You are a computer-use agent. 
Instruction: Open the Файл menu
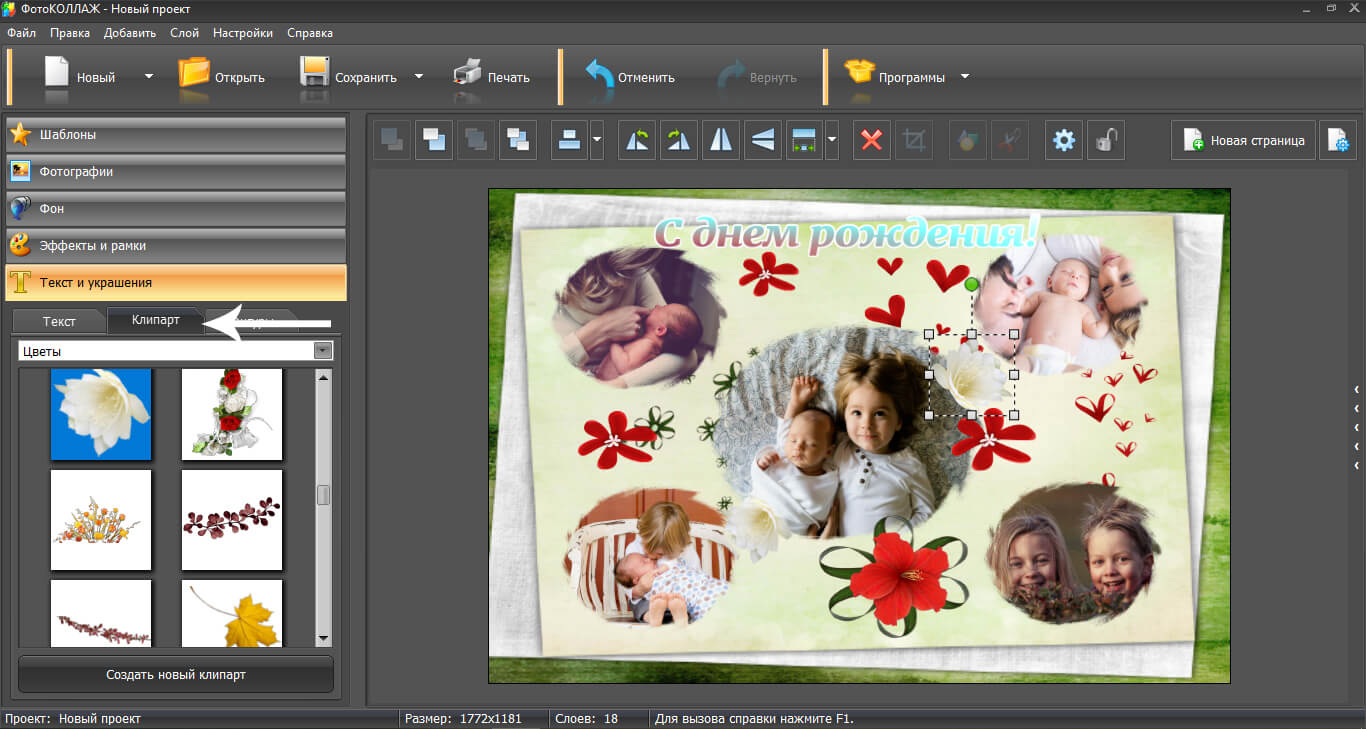pyautogui.click(x=21, y=33)
